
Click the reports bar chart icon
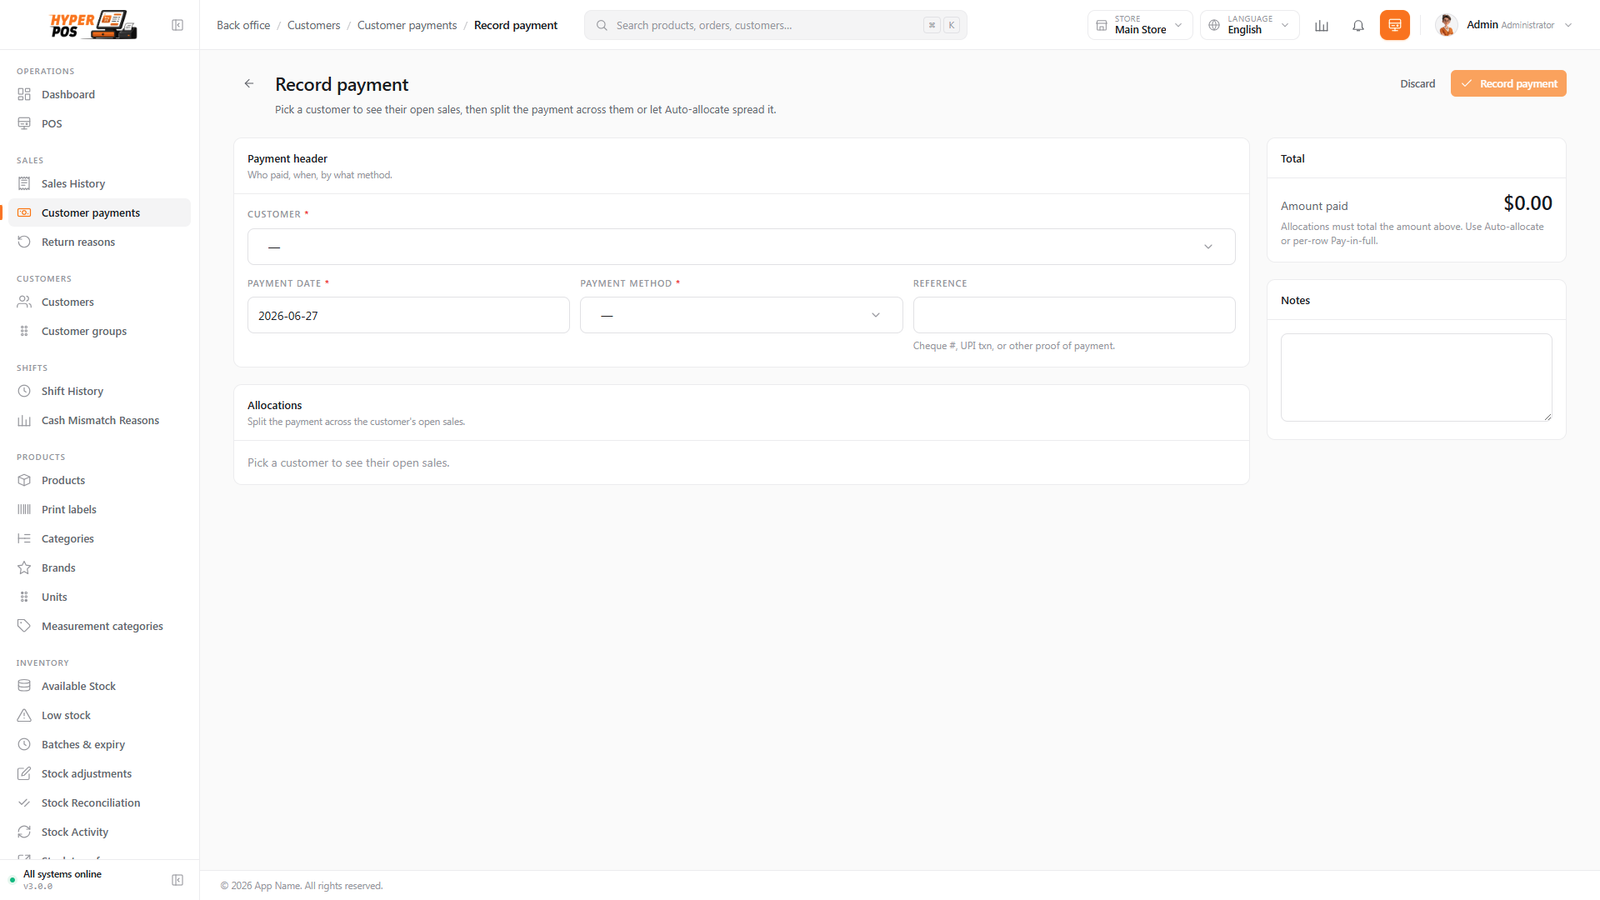(1321, 25)
